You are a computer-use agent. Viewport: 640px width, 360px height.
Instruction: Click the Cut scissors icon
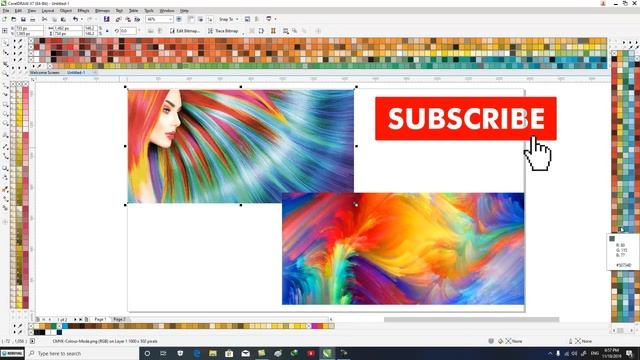tap(44, 19)
